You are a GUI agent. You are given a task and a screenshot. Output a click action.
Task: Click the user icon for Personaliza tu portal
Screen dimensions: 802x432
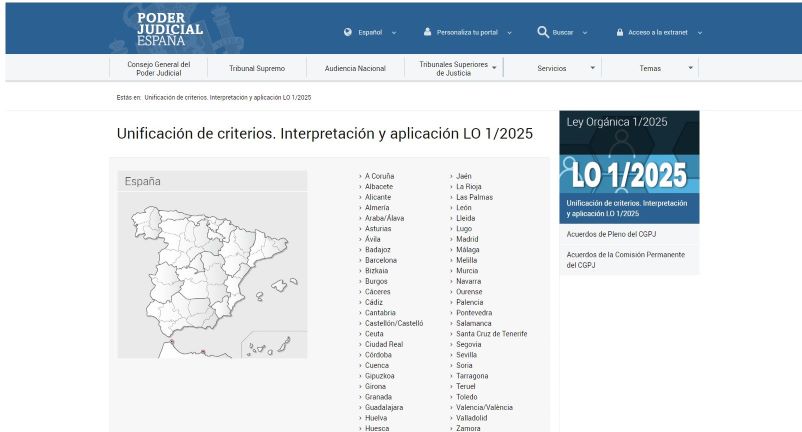pos(427,32)
